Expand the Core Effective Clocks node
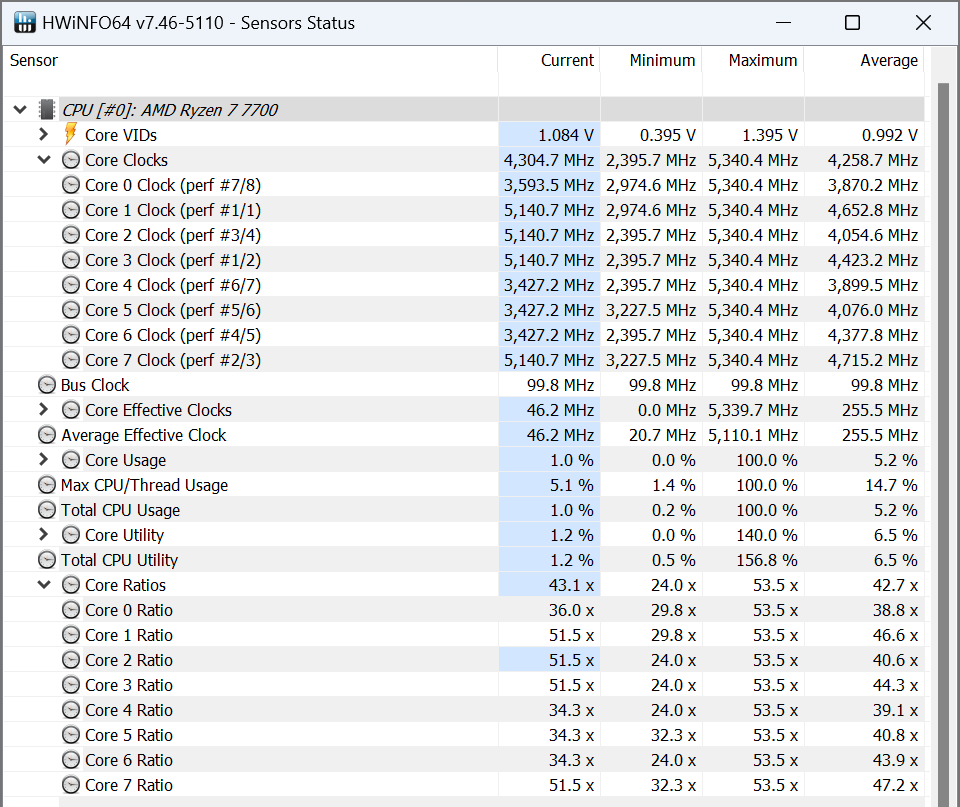The width and height of the screenshot is (960, 807). (43, 410)
